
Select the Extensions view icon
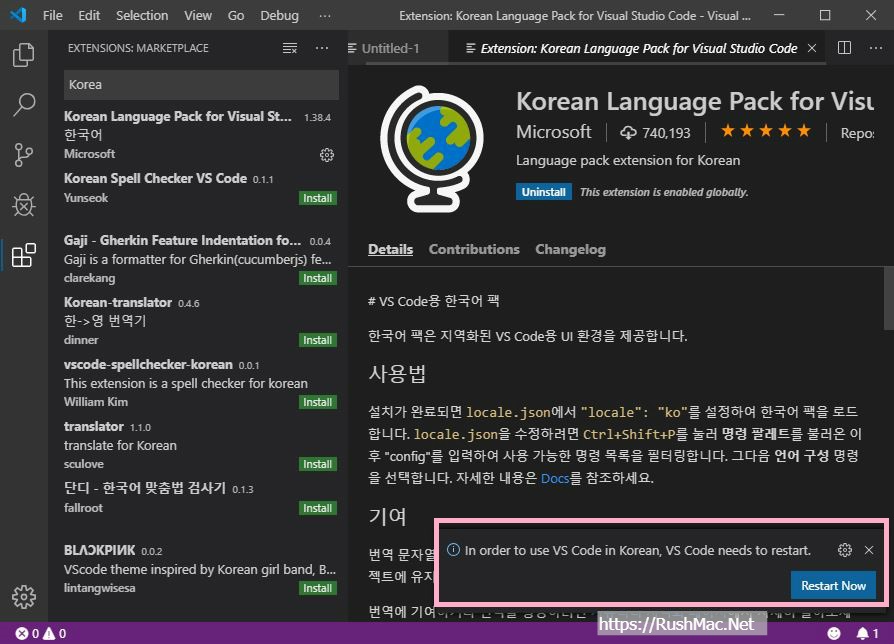[x=23, y=255]
